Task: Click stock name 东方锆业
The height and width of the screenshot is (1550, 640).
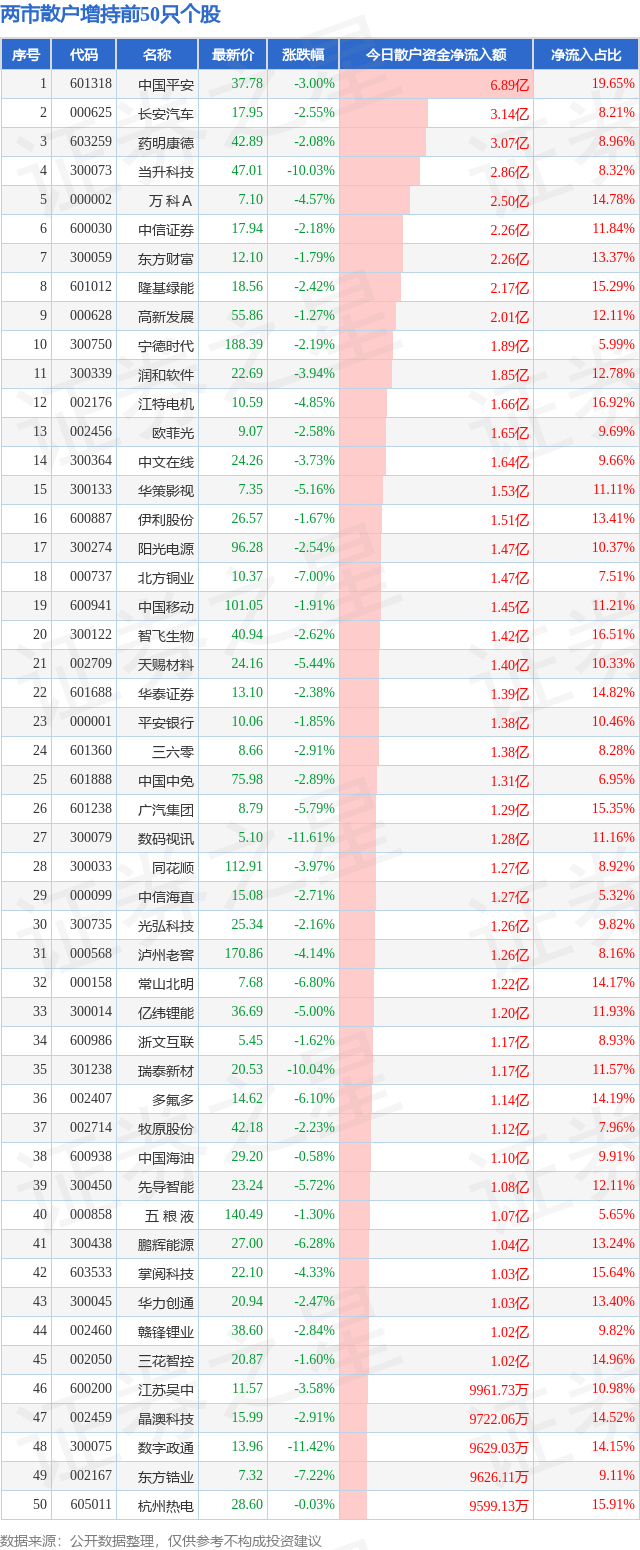Action: pyautogui.click(x=166, y=1477)
